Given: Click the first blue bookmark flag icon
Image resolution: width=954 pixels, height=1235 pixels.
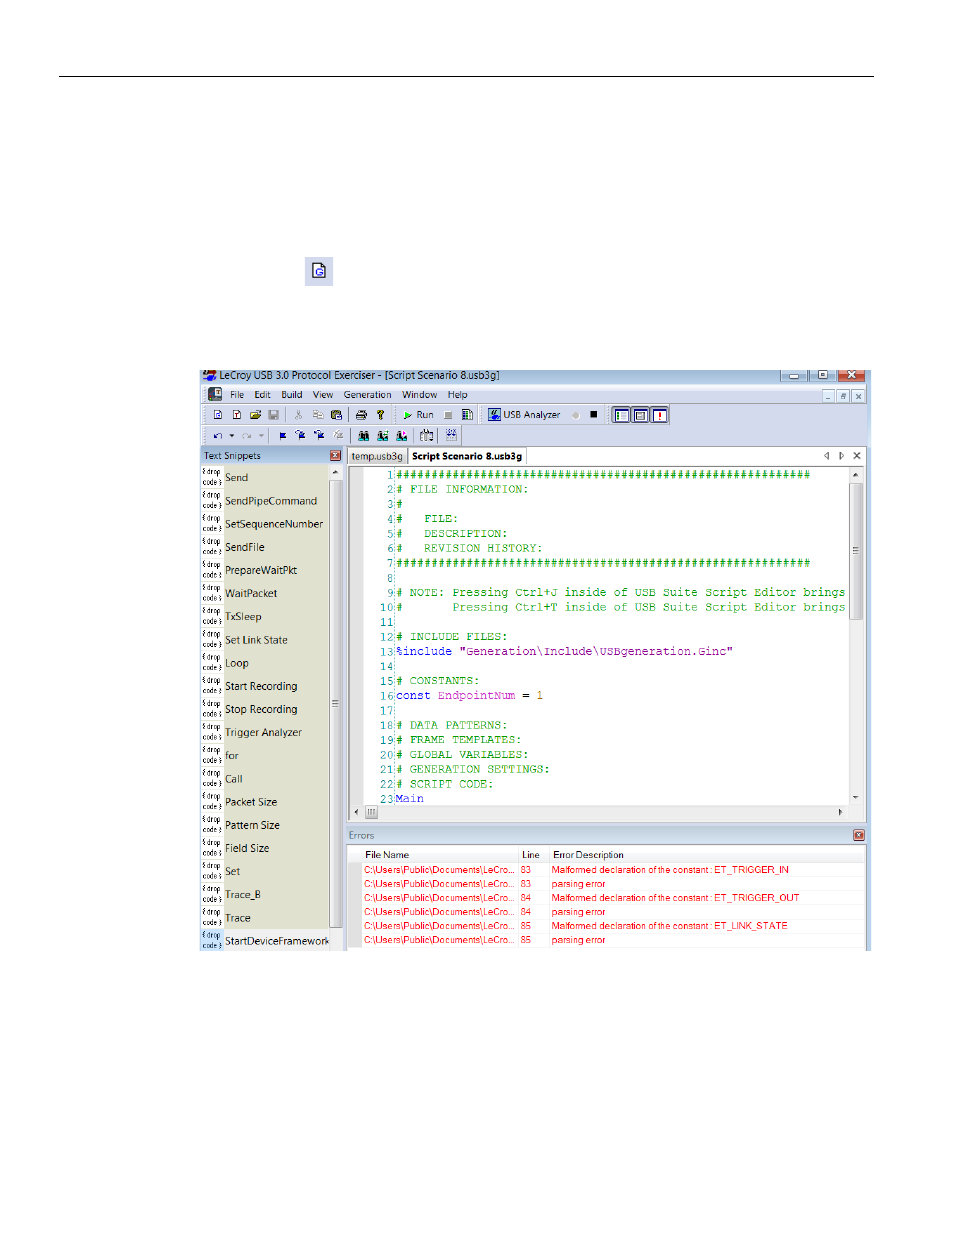Looking at the screenshot, I should click(283, 436).
